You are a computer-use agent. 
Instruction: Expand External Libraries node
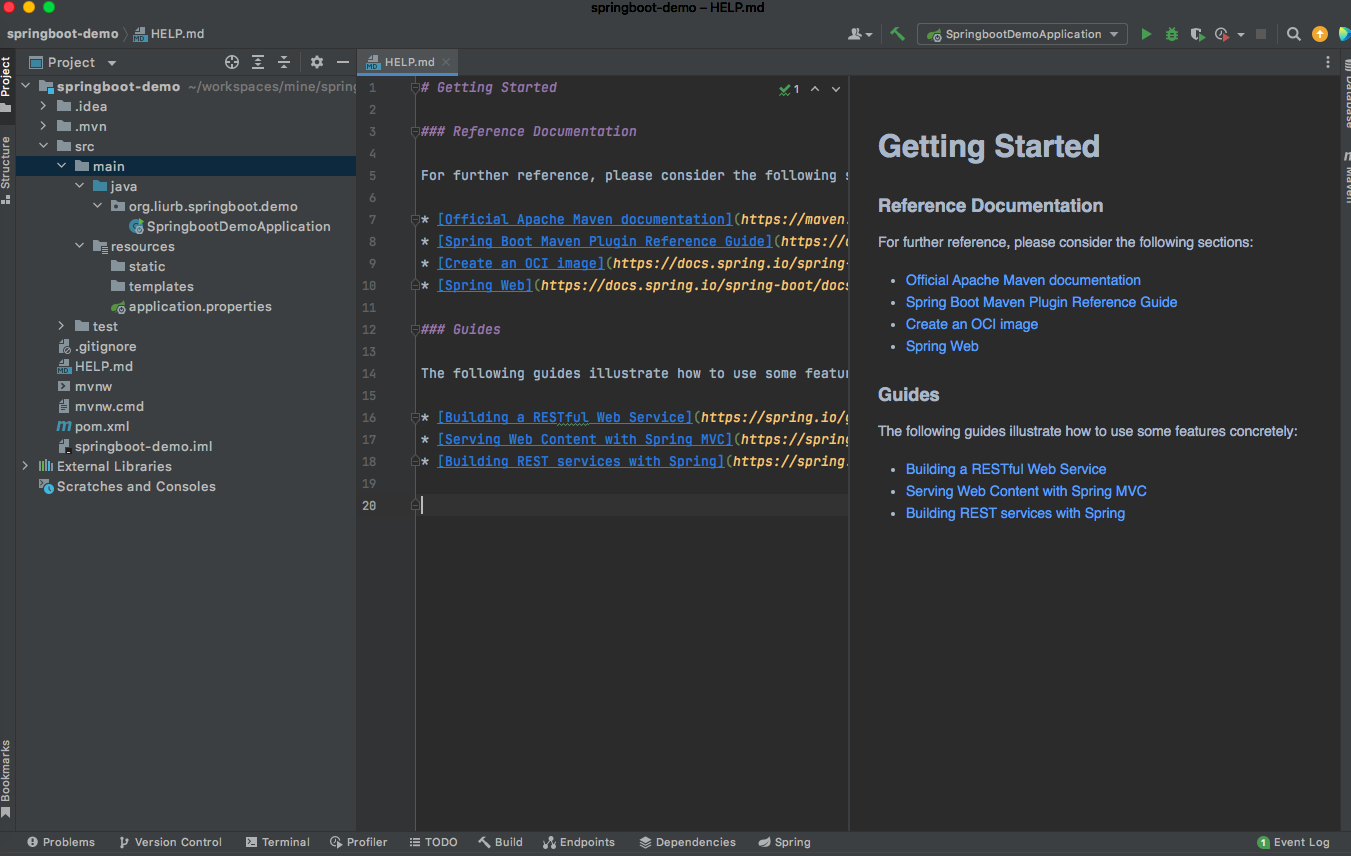25,466
